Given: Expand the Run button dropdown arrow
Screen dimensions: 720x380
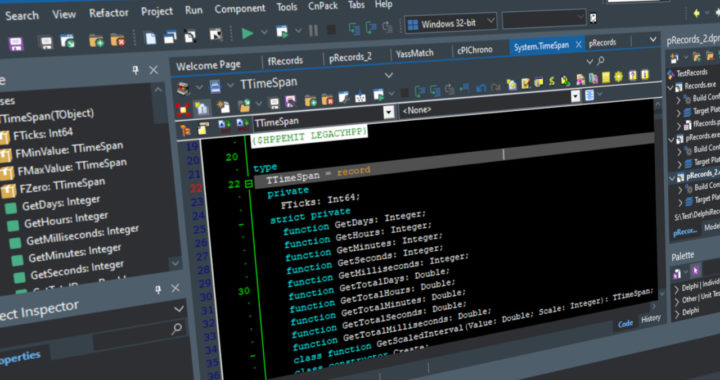Looking at the screenshot, I should coord(264,32).
